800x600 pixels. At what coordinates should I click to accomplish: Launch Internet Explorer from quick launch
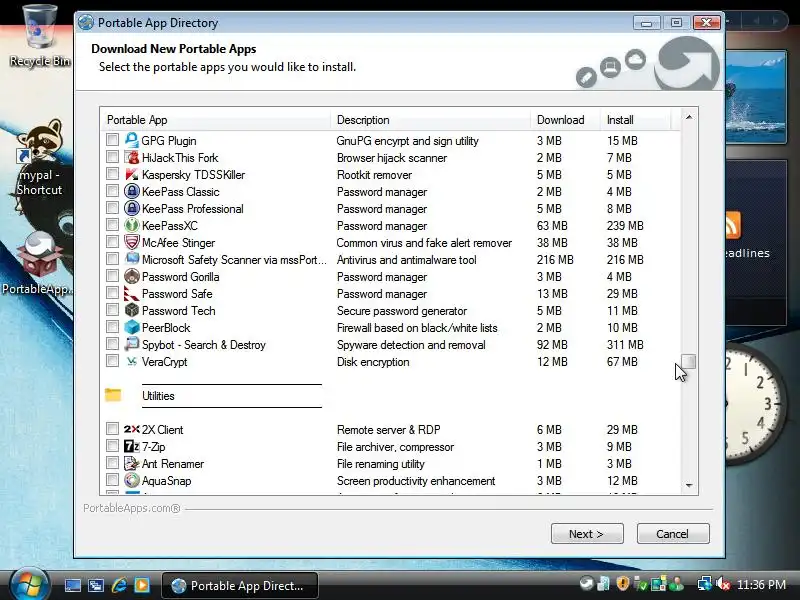coord(119,585)
